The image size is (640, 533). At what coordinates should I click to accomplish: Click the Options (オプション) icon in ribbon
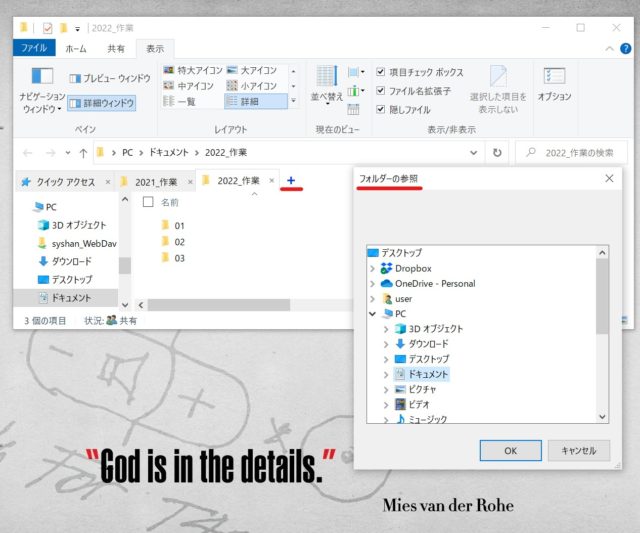click(x=554, y=78)
